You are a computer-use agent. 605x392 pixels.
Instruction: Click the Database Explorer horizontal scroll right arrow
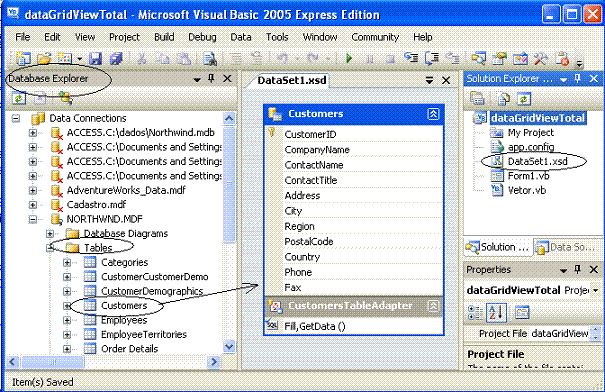[x=213, y=362]
